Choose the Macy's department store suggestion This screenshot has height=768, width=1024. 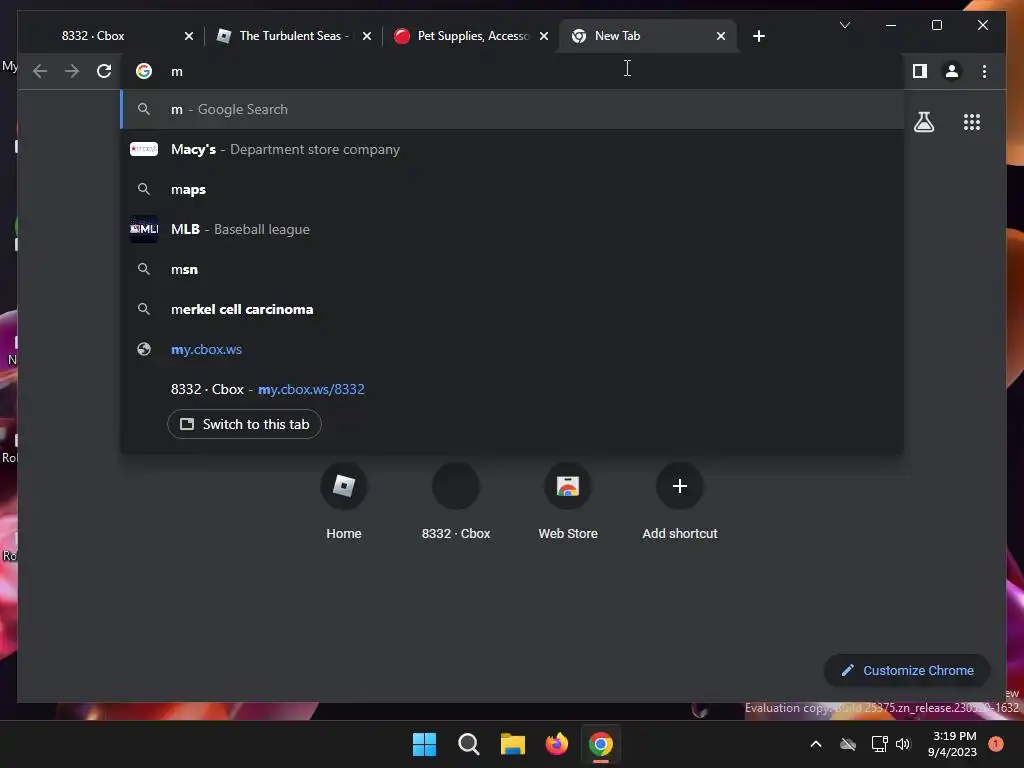512,150
